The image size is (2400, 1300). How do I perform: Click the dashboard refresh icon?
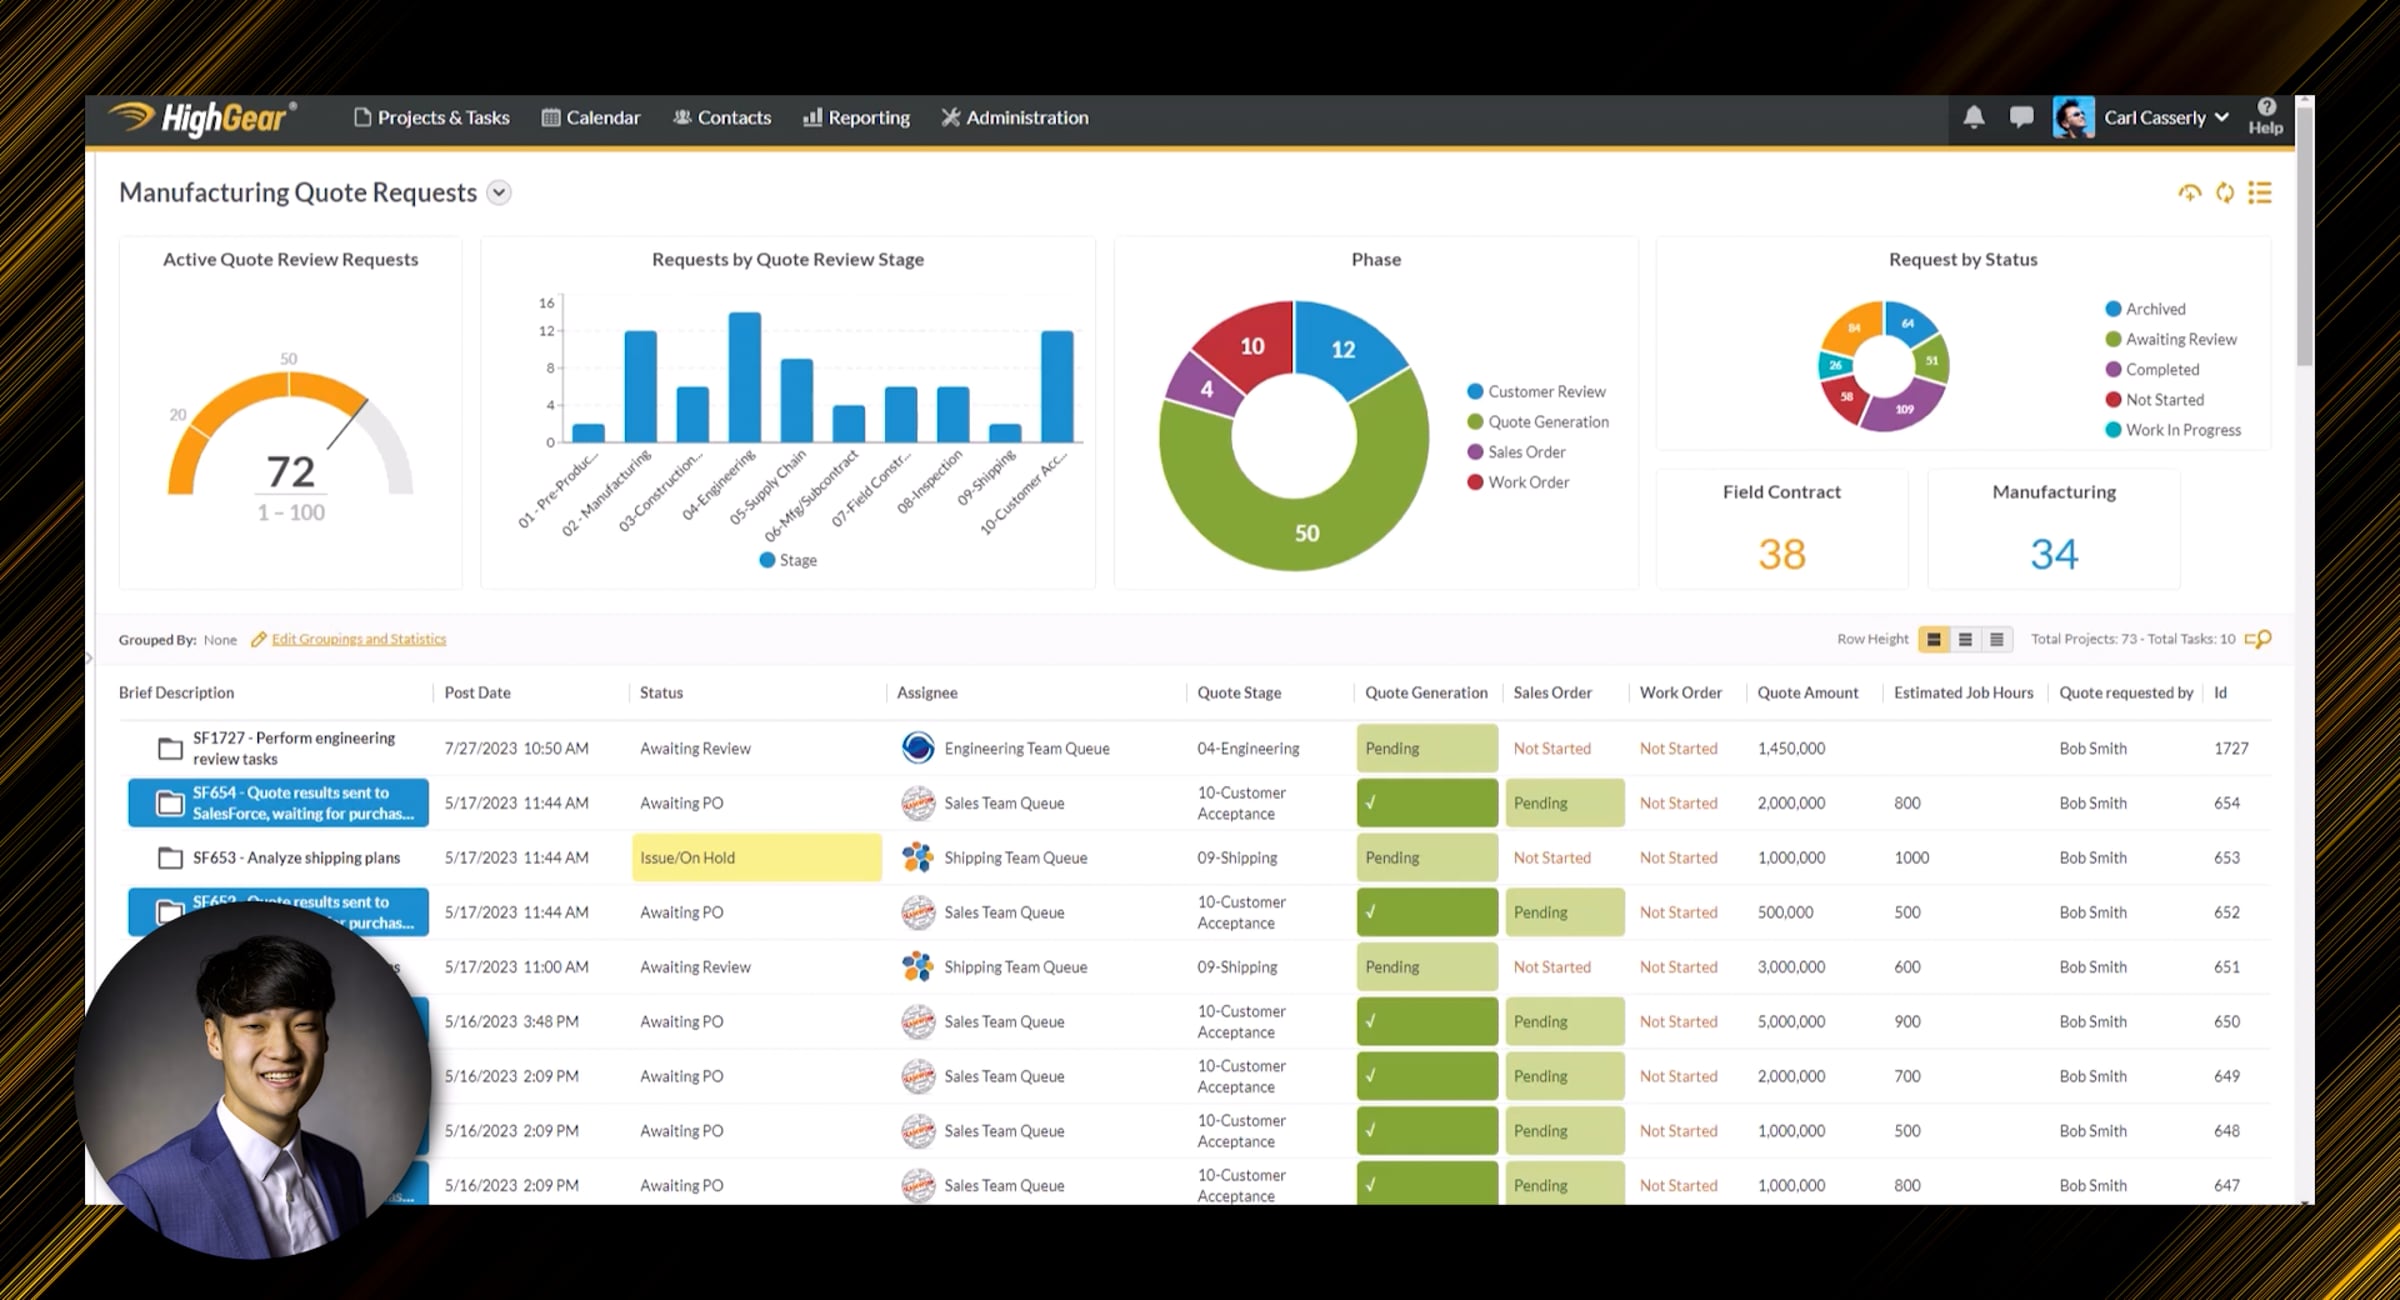point(2224,193)
